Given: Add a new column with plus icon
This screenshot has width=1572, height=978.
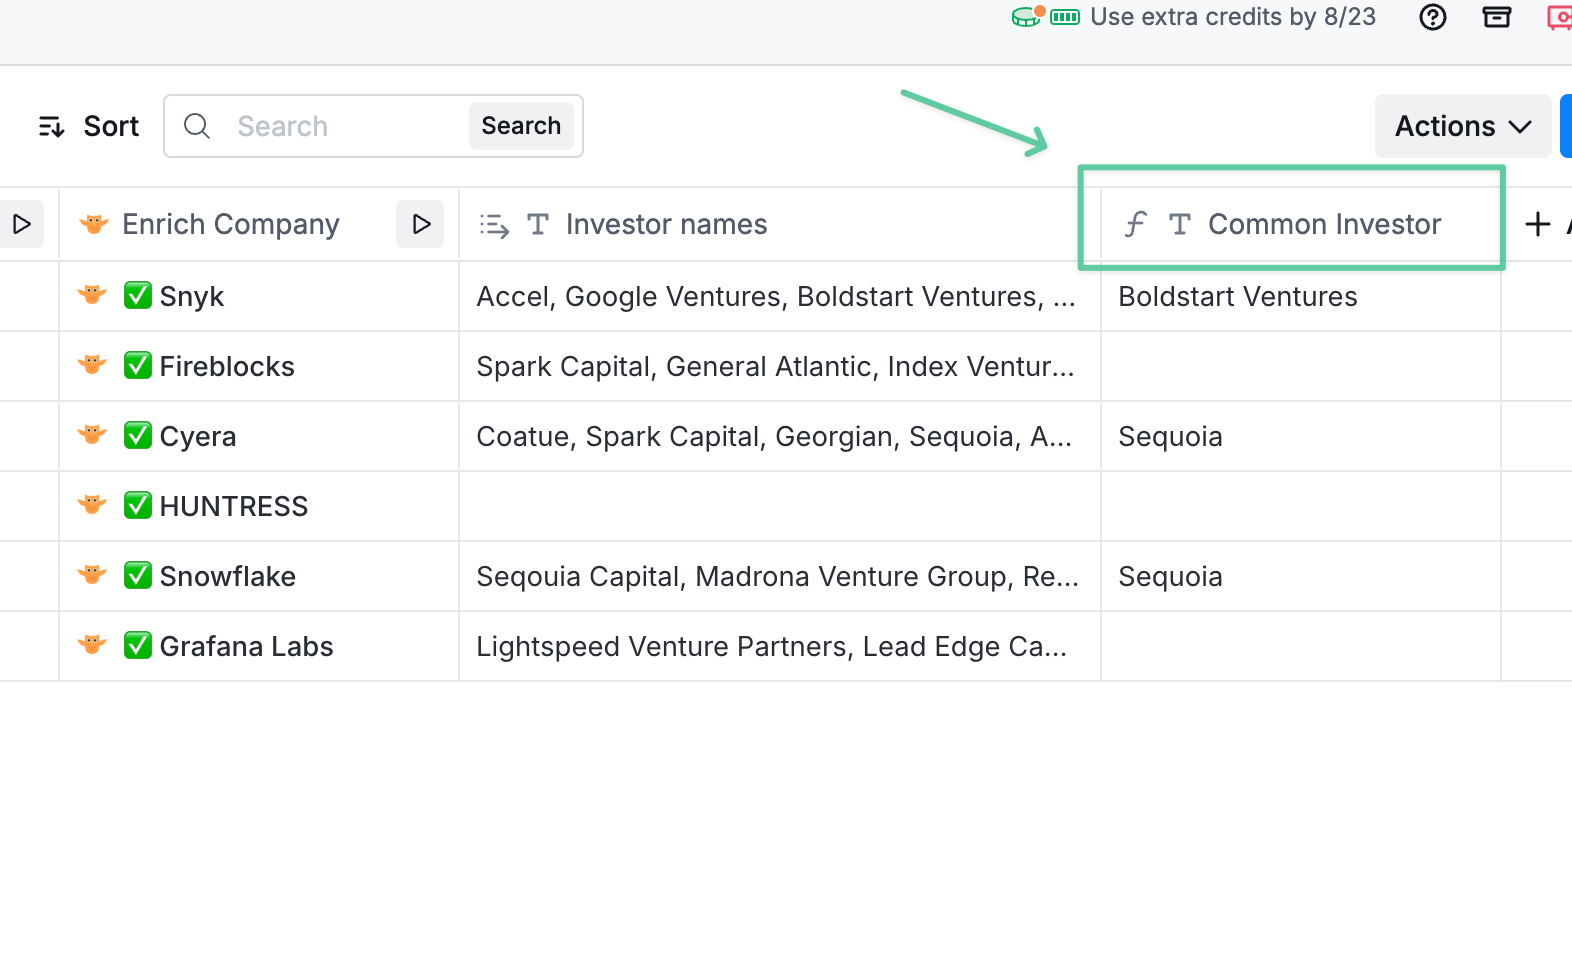Looking at the screenshot, I should [1538, 224].
